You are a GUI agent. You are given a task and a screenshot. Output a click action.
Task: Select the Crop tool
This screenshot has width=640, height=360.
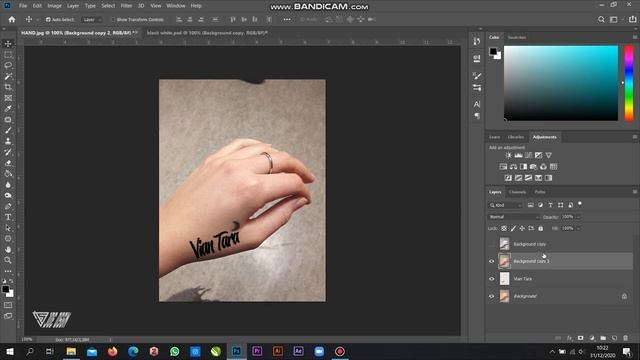coord(8,87)
